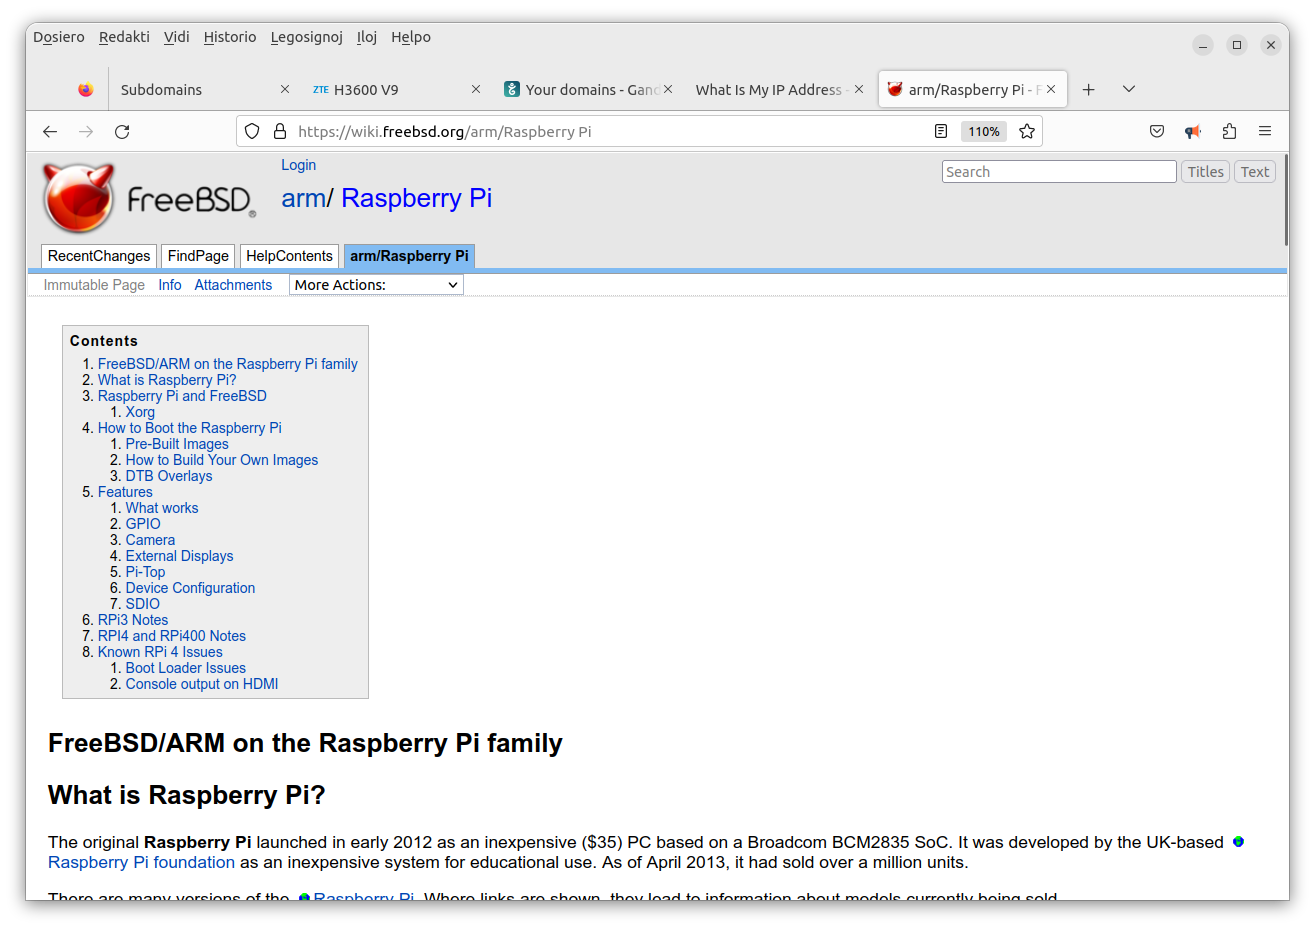Go forward with the arrow button

(86, 131)
